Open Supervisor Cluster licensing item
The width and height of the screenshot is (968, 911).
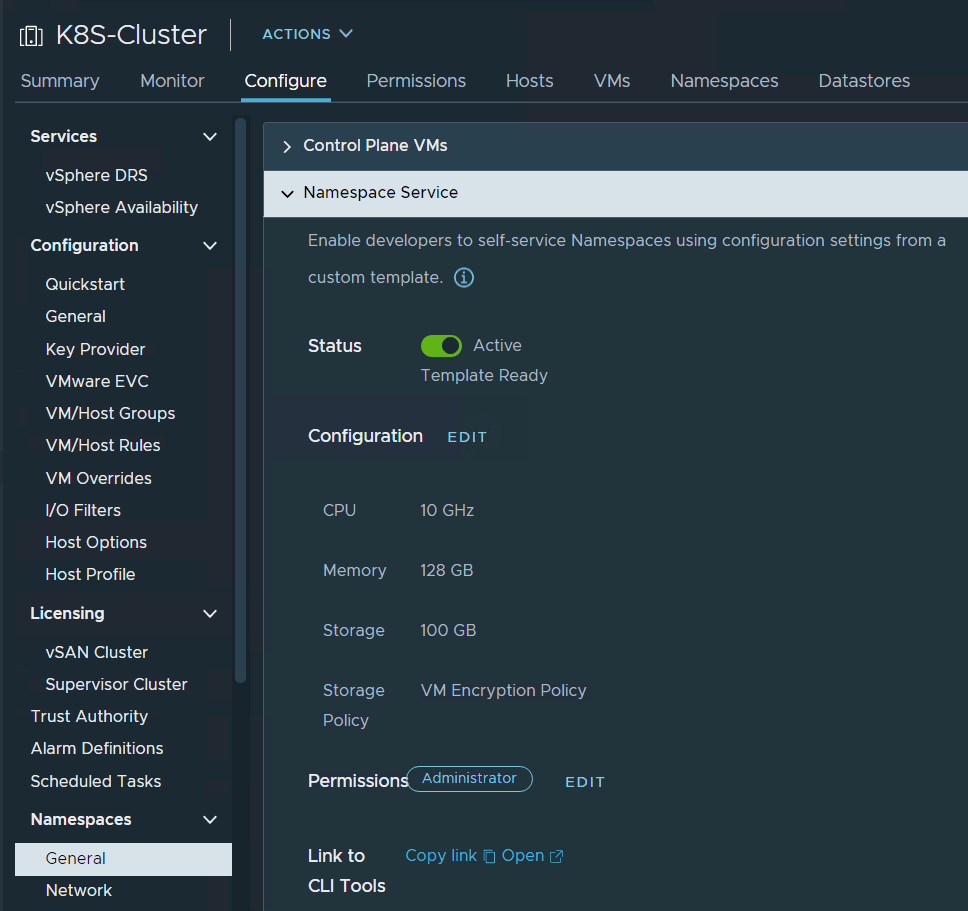pos(116,684)
